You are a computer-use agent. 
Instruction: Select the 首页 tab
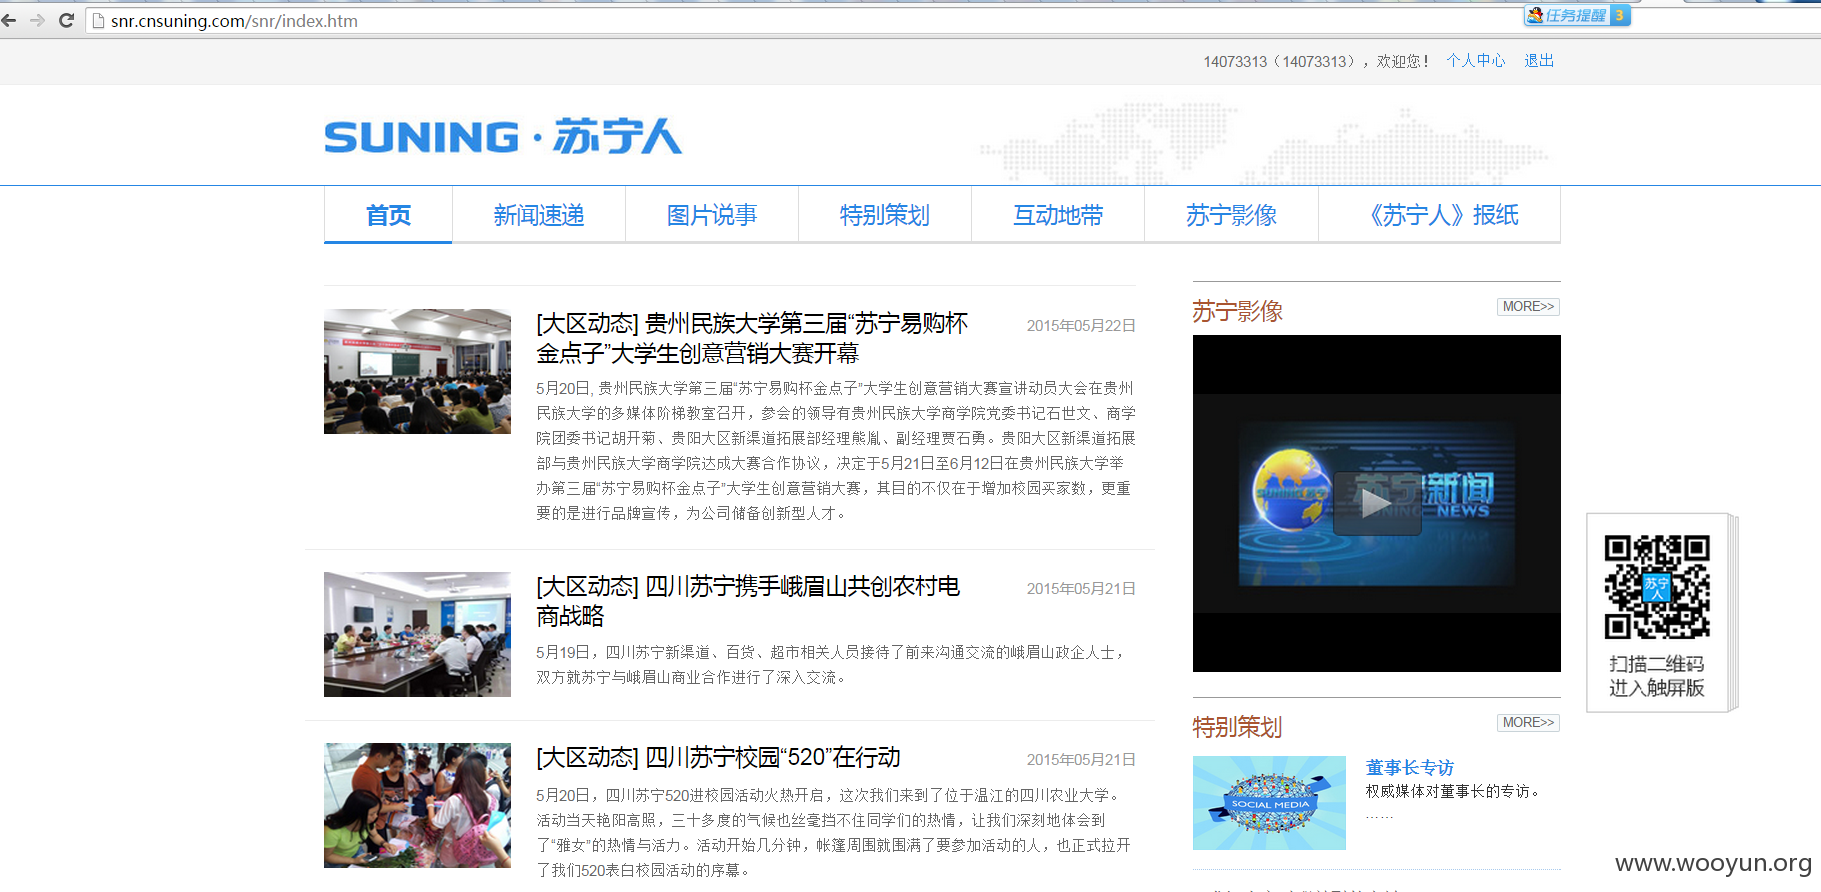coord(388,215)
